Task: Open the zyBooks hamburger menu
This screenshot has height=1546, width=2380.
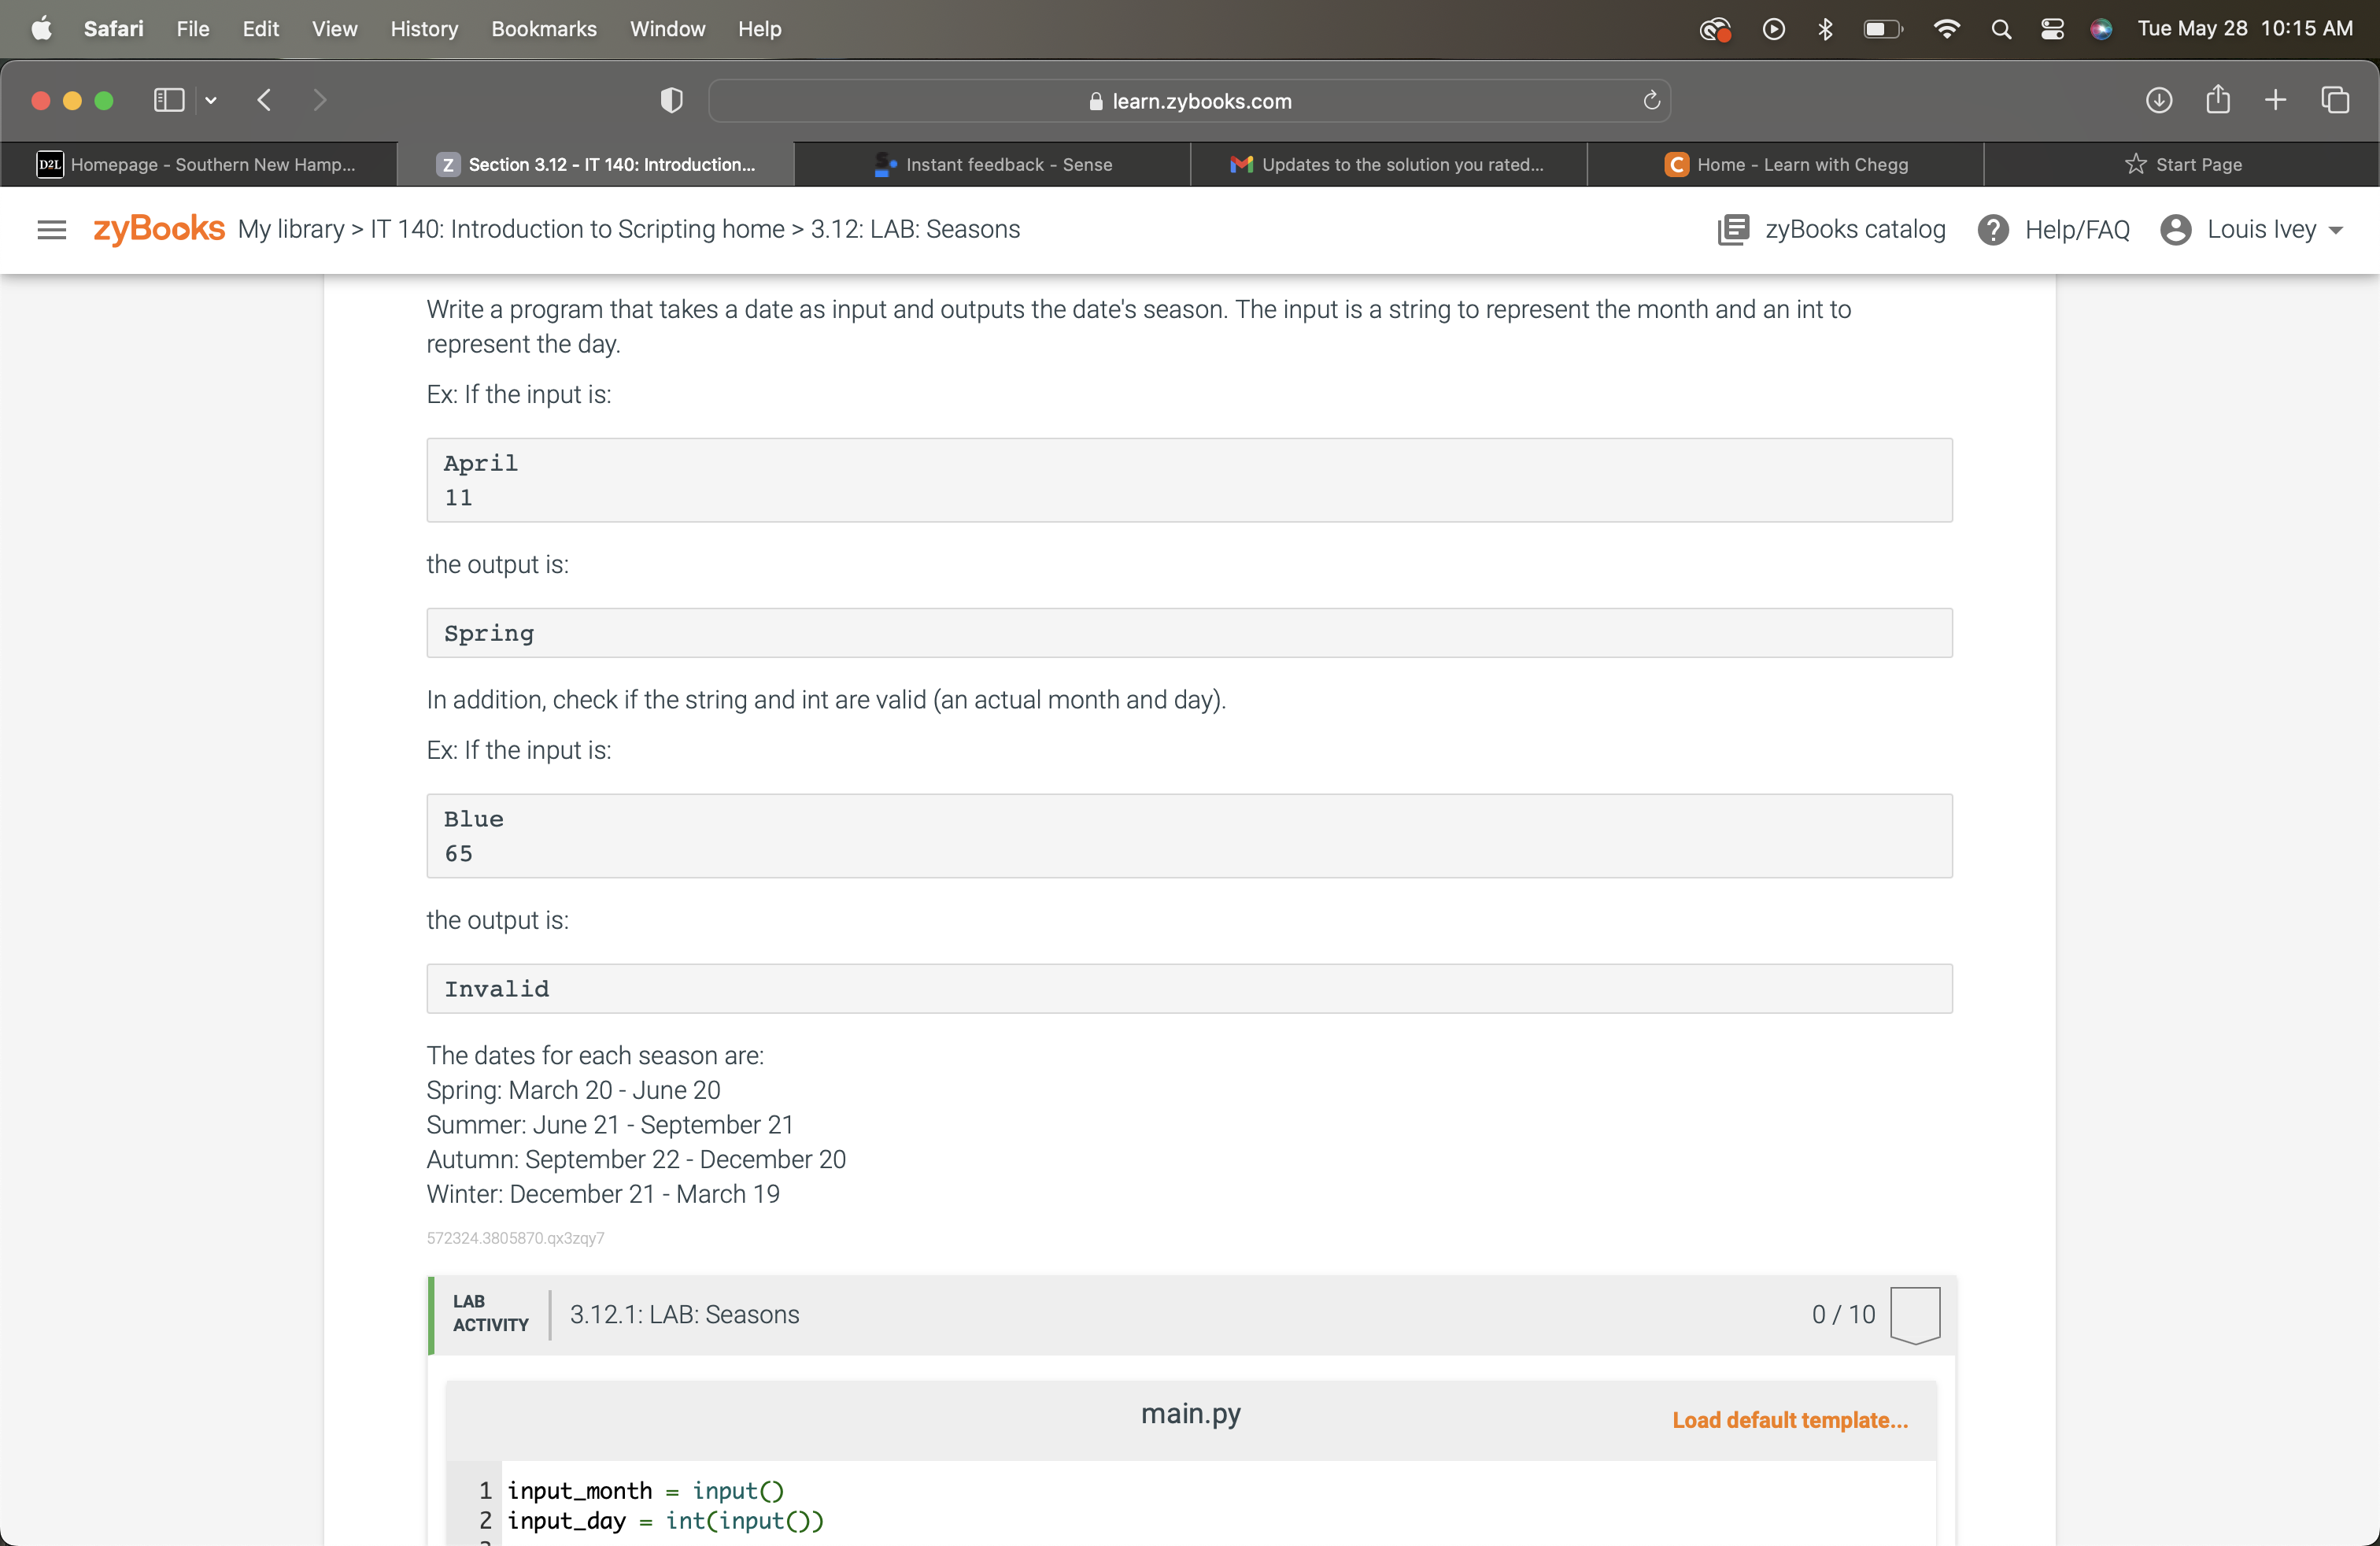Action: tap(51, 229)
